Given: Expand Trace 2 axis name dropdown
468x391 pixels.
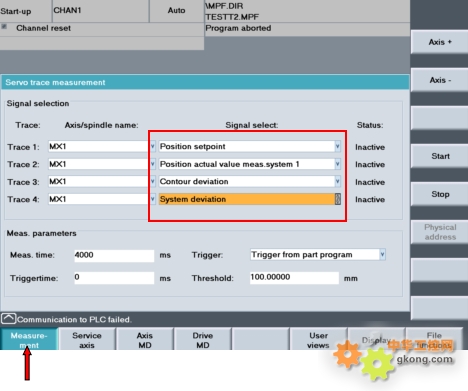Looking at the screenshot, I should click(152, 164).
